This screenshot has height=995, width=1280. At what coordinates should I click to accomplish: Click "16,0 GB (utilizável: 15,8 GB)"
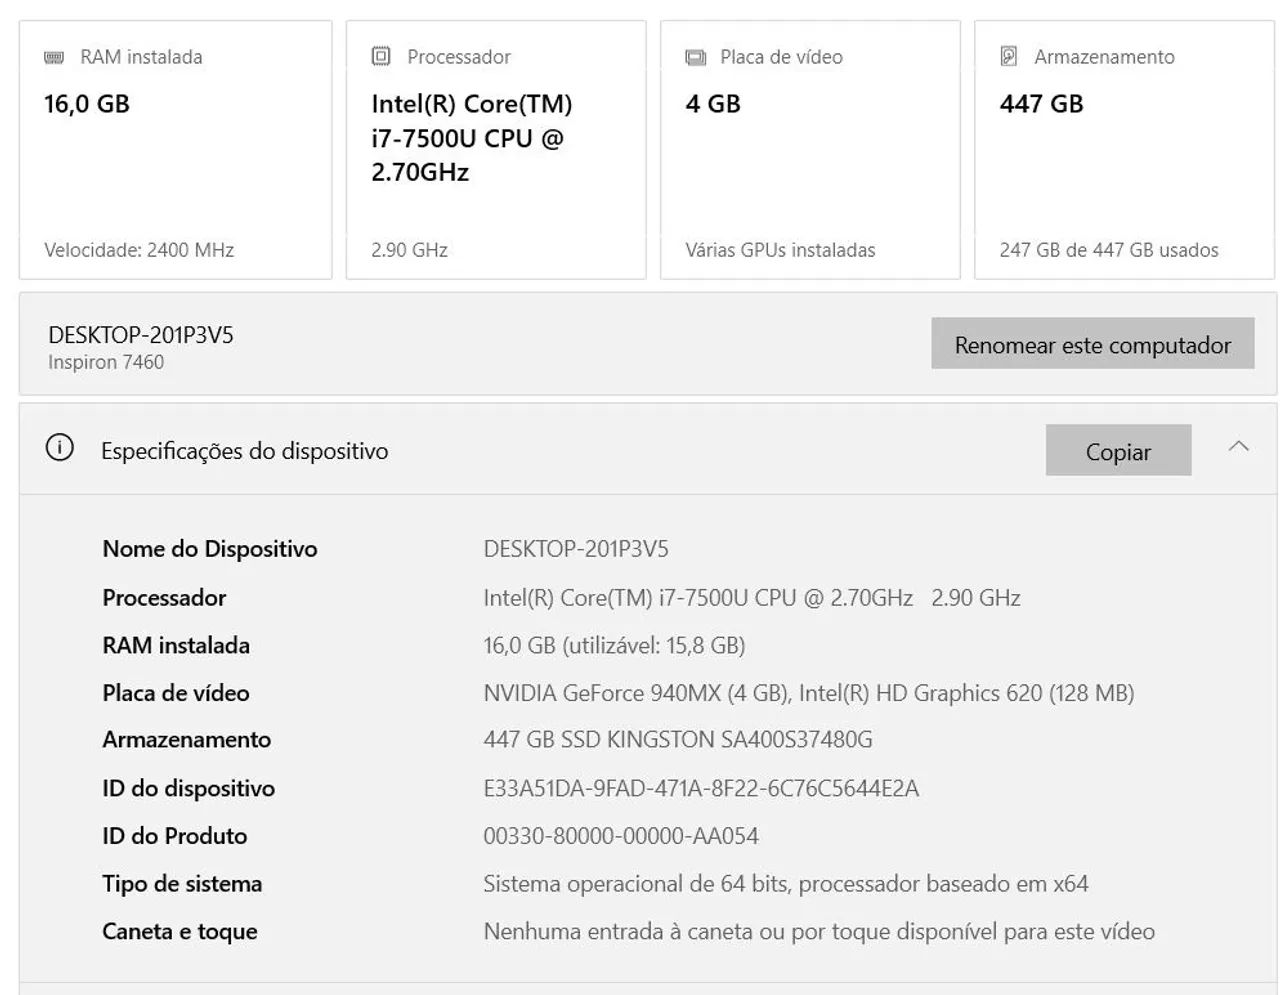tap(614, 645)
